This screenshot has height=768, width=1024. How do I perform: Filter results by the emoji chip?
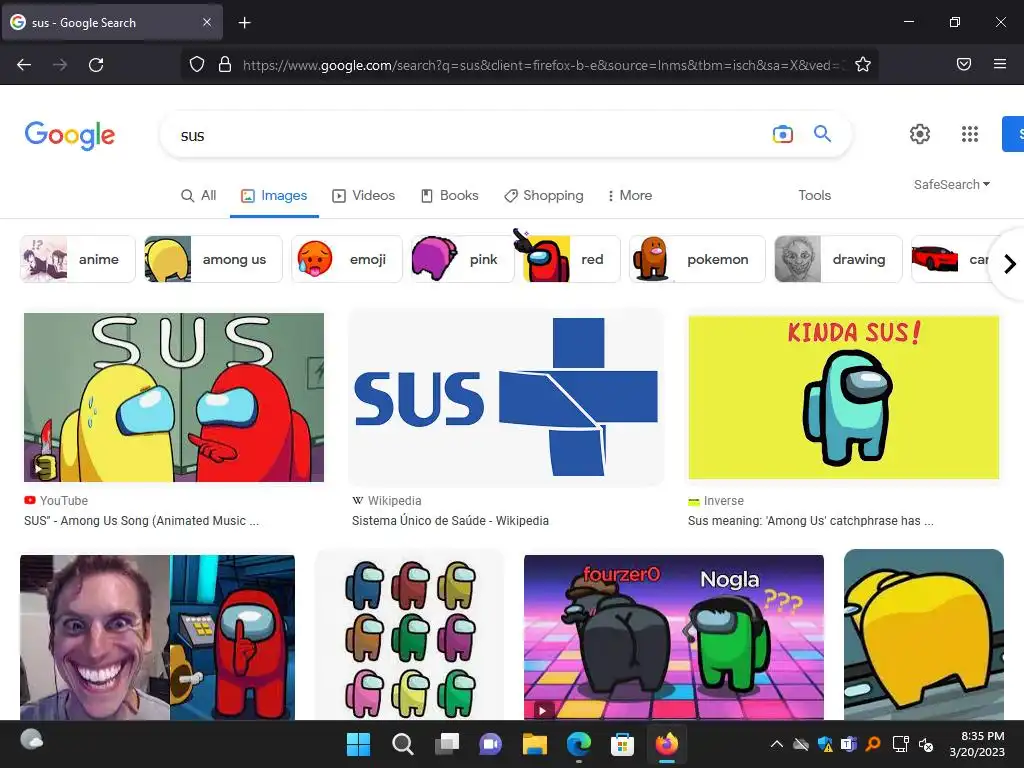tap(347, 259)
